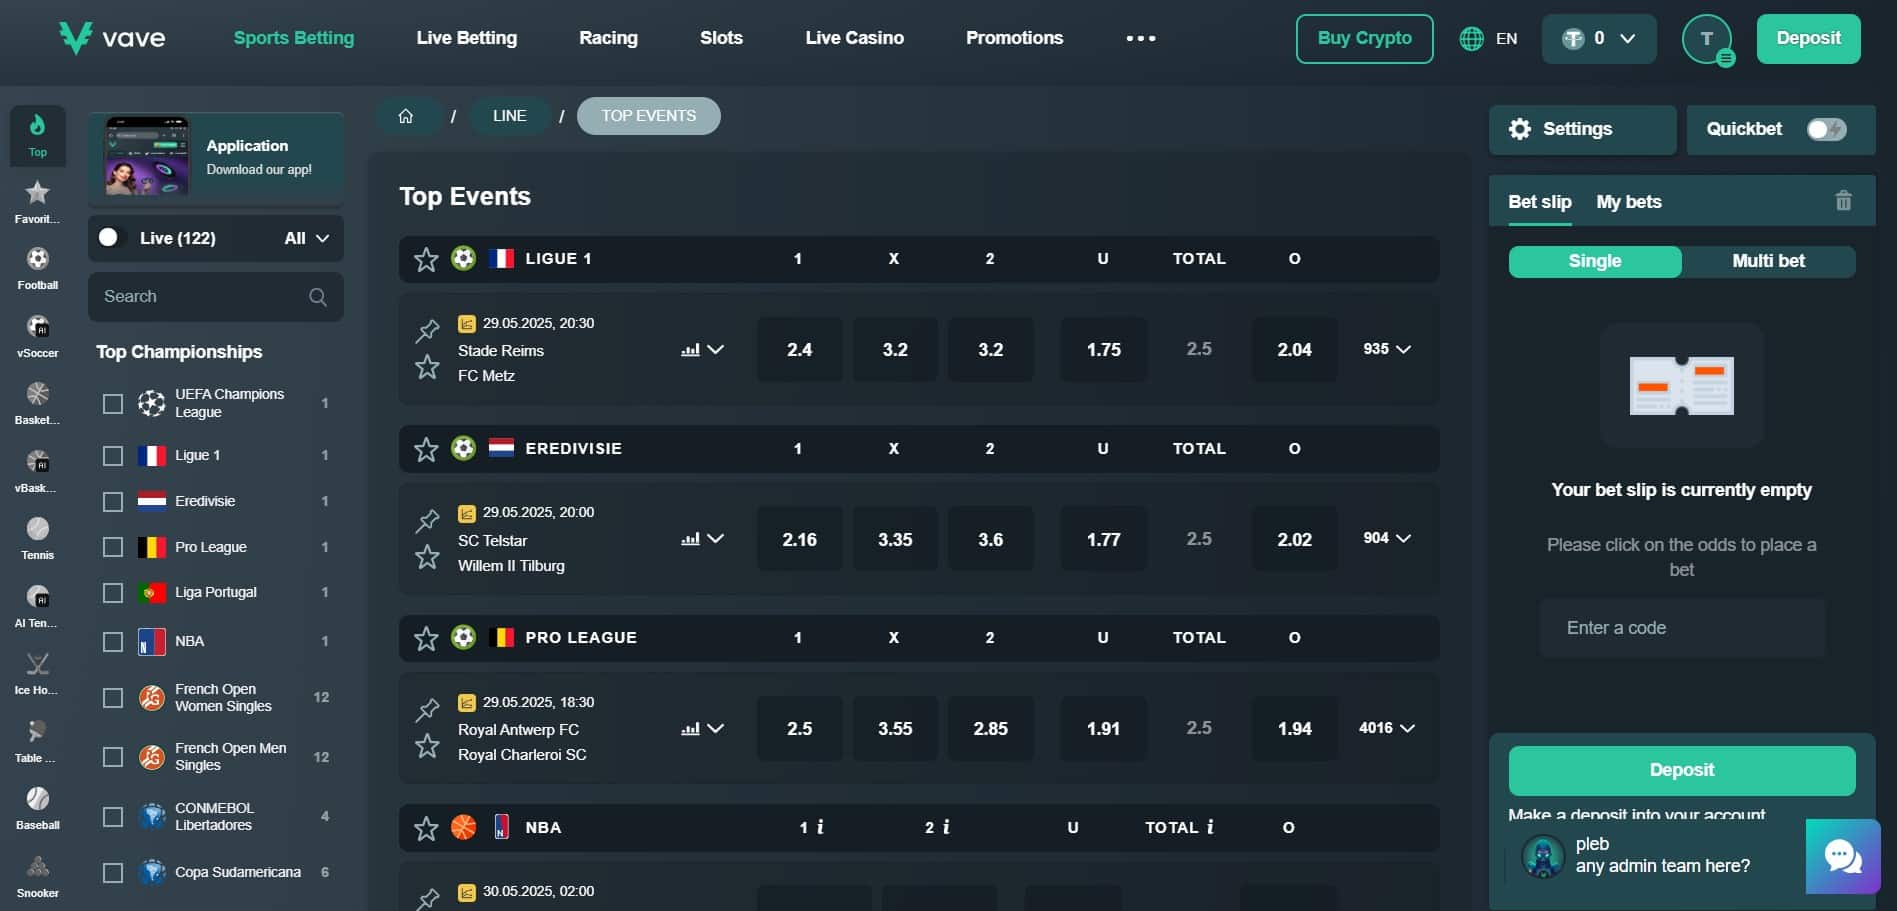Check the UEFA Champions League checkbox
This screenshot has height=911, width=1897.
[x=113, y=403]
